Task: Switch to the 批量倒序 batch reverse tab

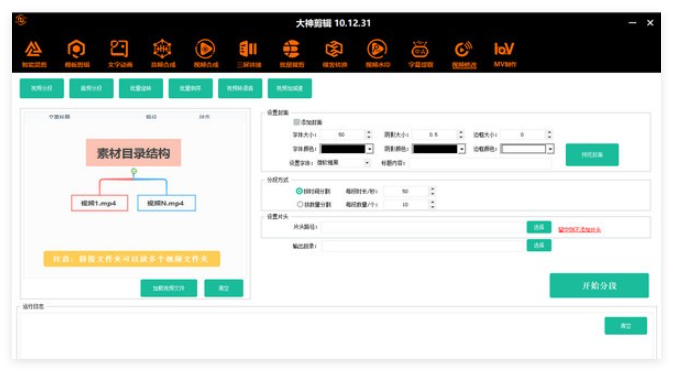Action: pyautogui.click(x=191, y=88)
